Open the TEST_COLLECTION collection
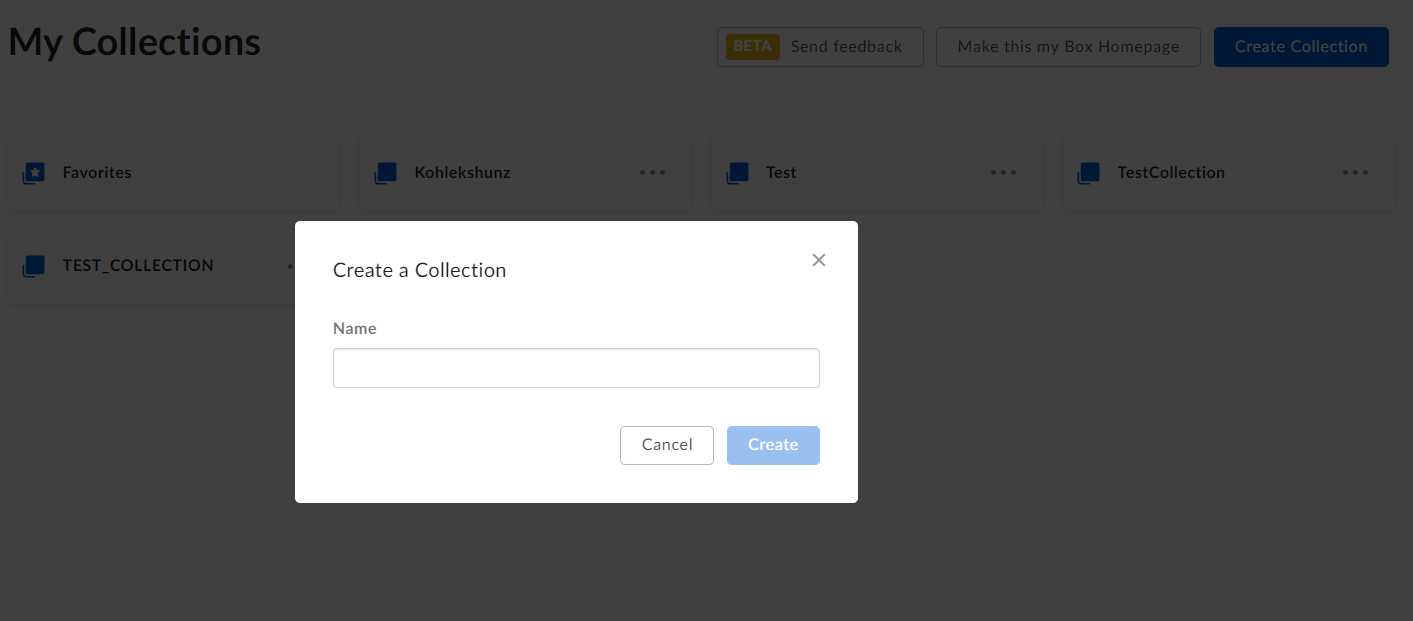Viewport: 1413px width, 621px height. (138, 265)
